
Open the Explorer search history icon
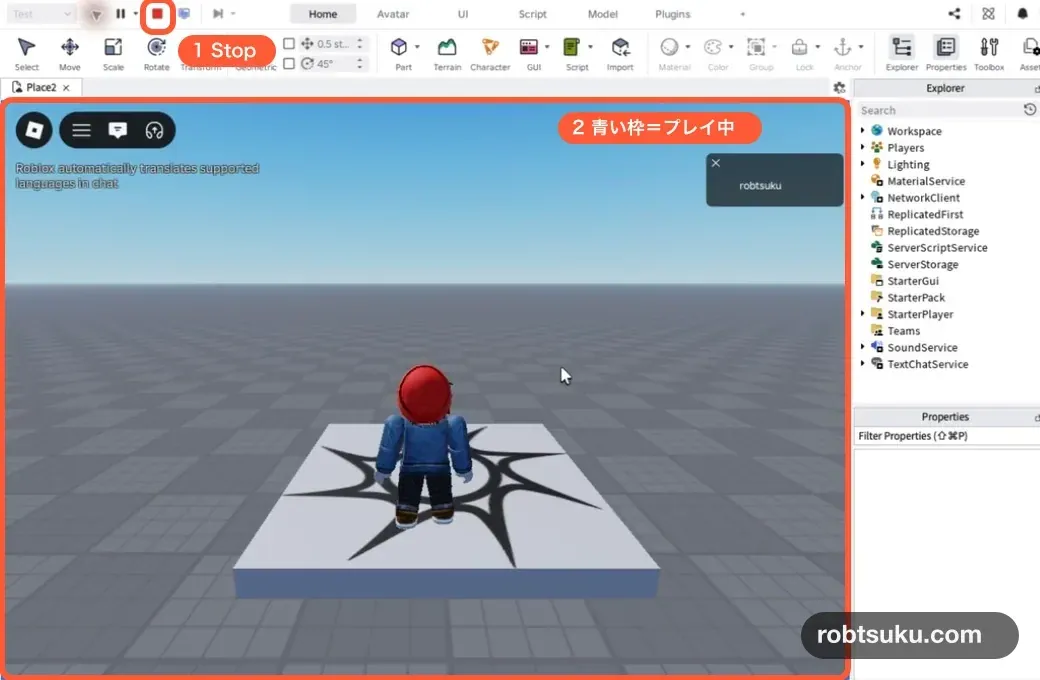1030,109
